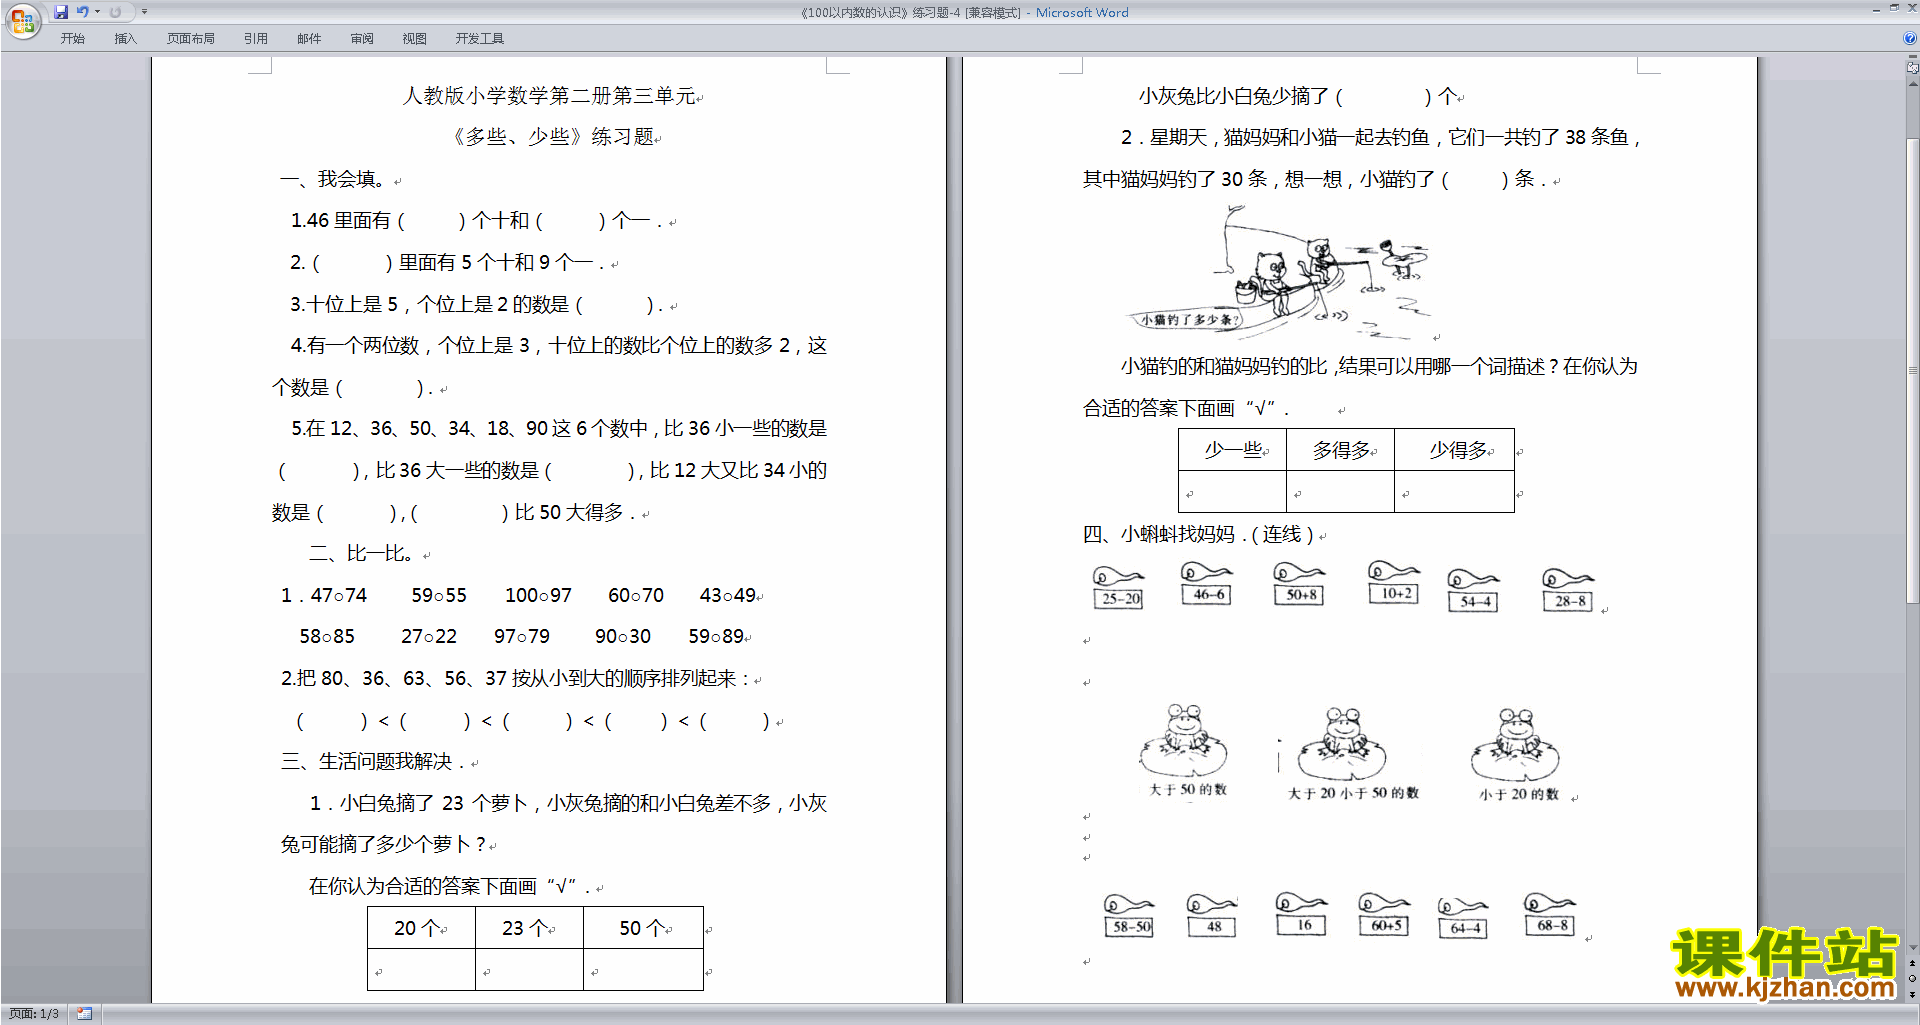Click the line 2.把80、36、63、56、37按从小到大
This screenshot has height=1025, width=1920.
point(516,678)
